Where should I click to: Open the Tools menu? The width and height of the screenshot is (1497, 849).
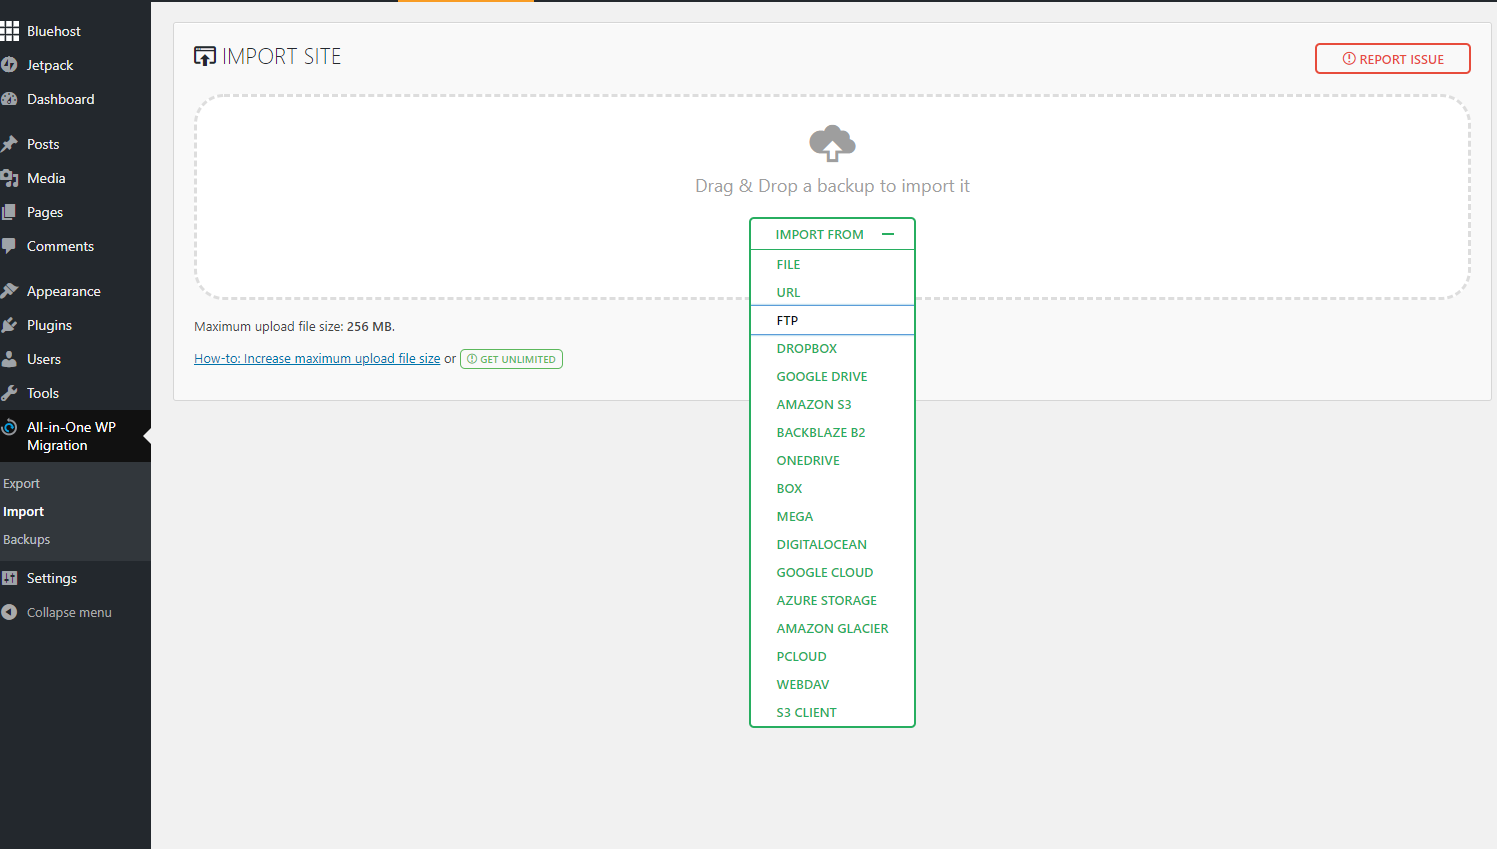click(75, 393)
